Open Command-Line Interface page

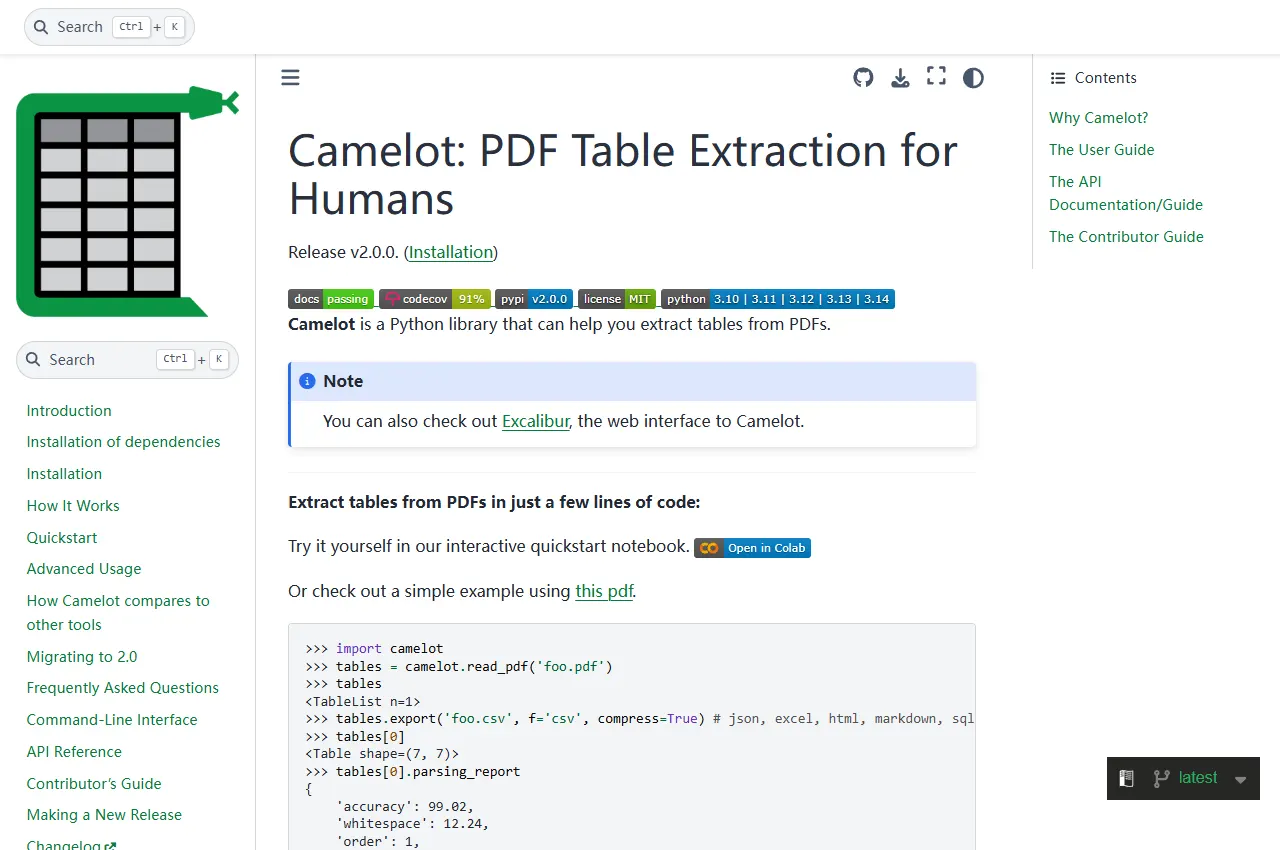pos(112,720)
